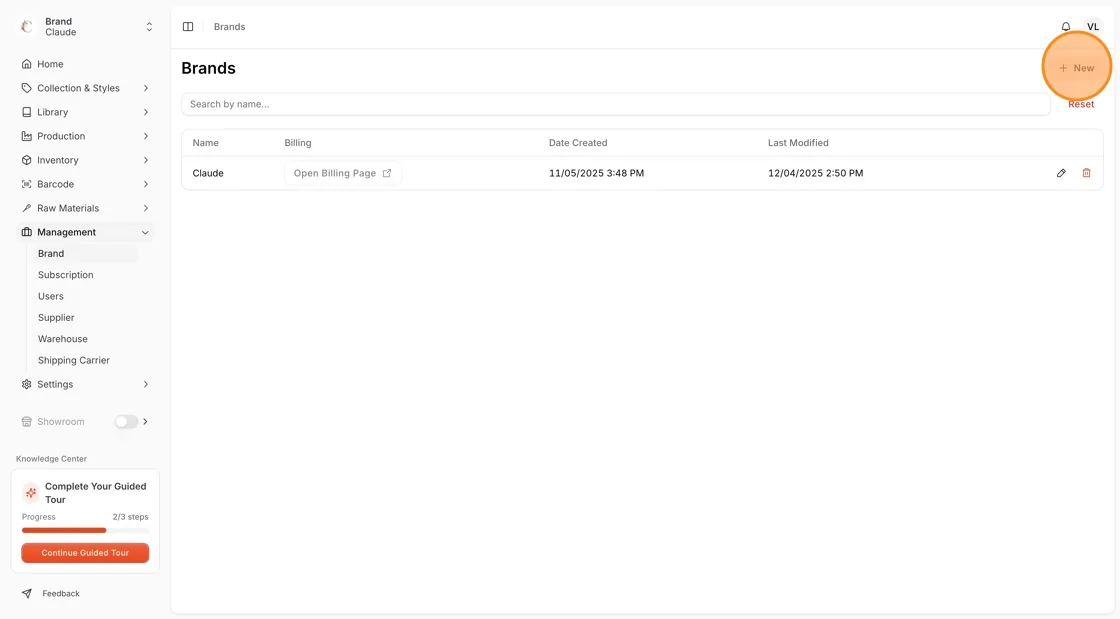Click the Claude name cell
Viewport: 1120px width, 619px height.
[208, 173]
